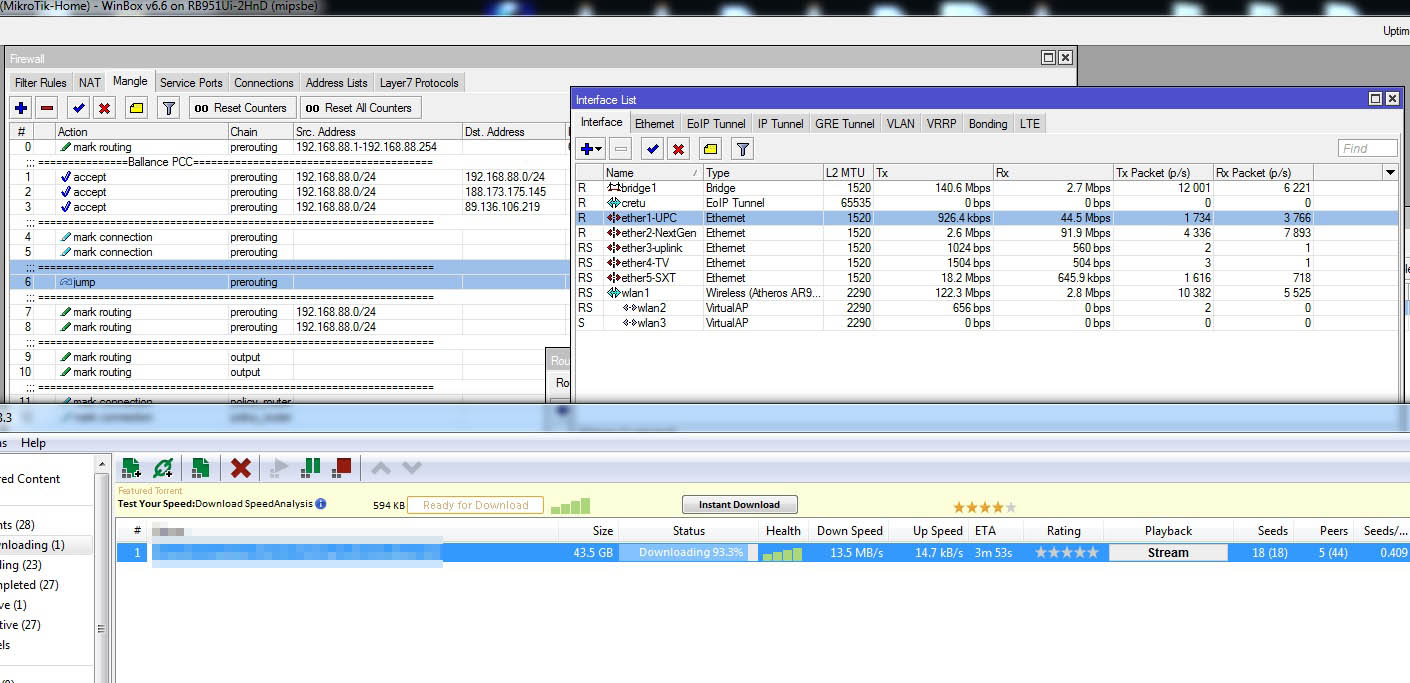Viewport: 1410px width, 683px height.
Task: Add torrent icon in uTorrent toolbar
Action: [131, 467]
